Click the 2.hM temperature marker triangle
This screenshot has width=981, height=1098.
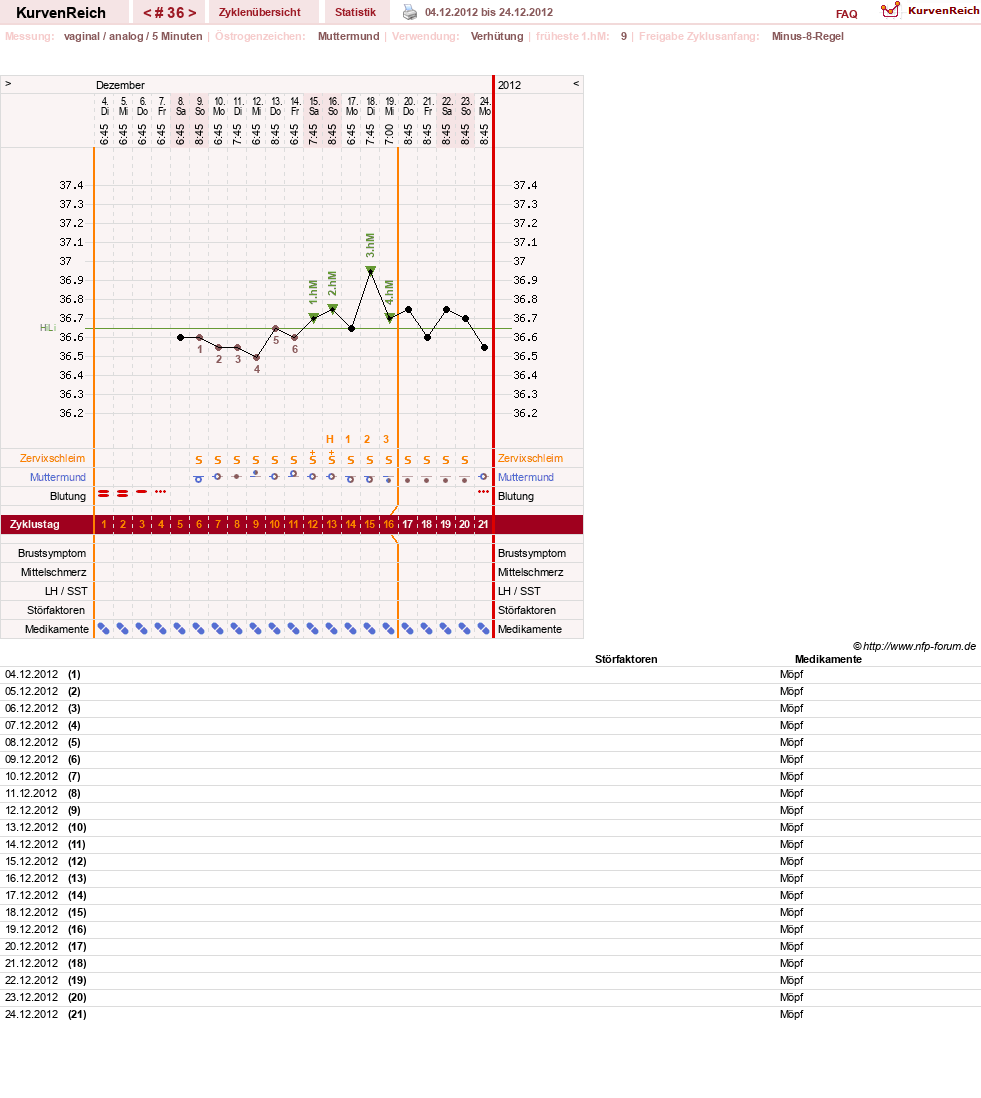coord(333,308)
